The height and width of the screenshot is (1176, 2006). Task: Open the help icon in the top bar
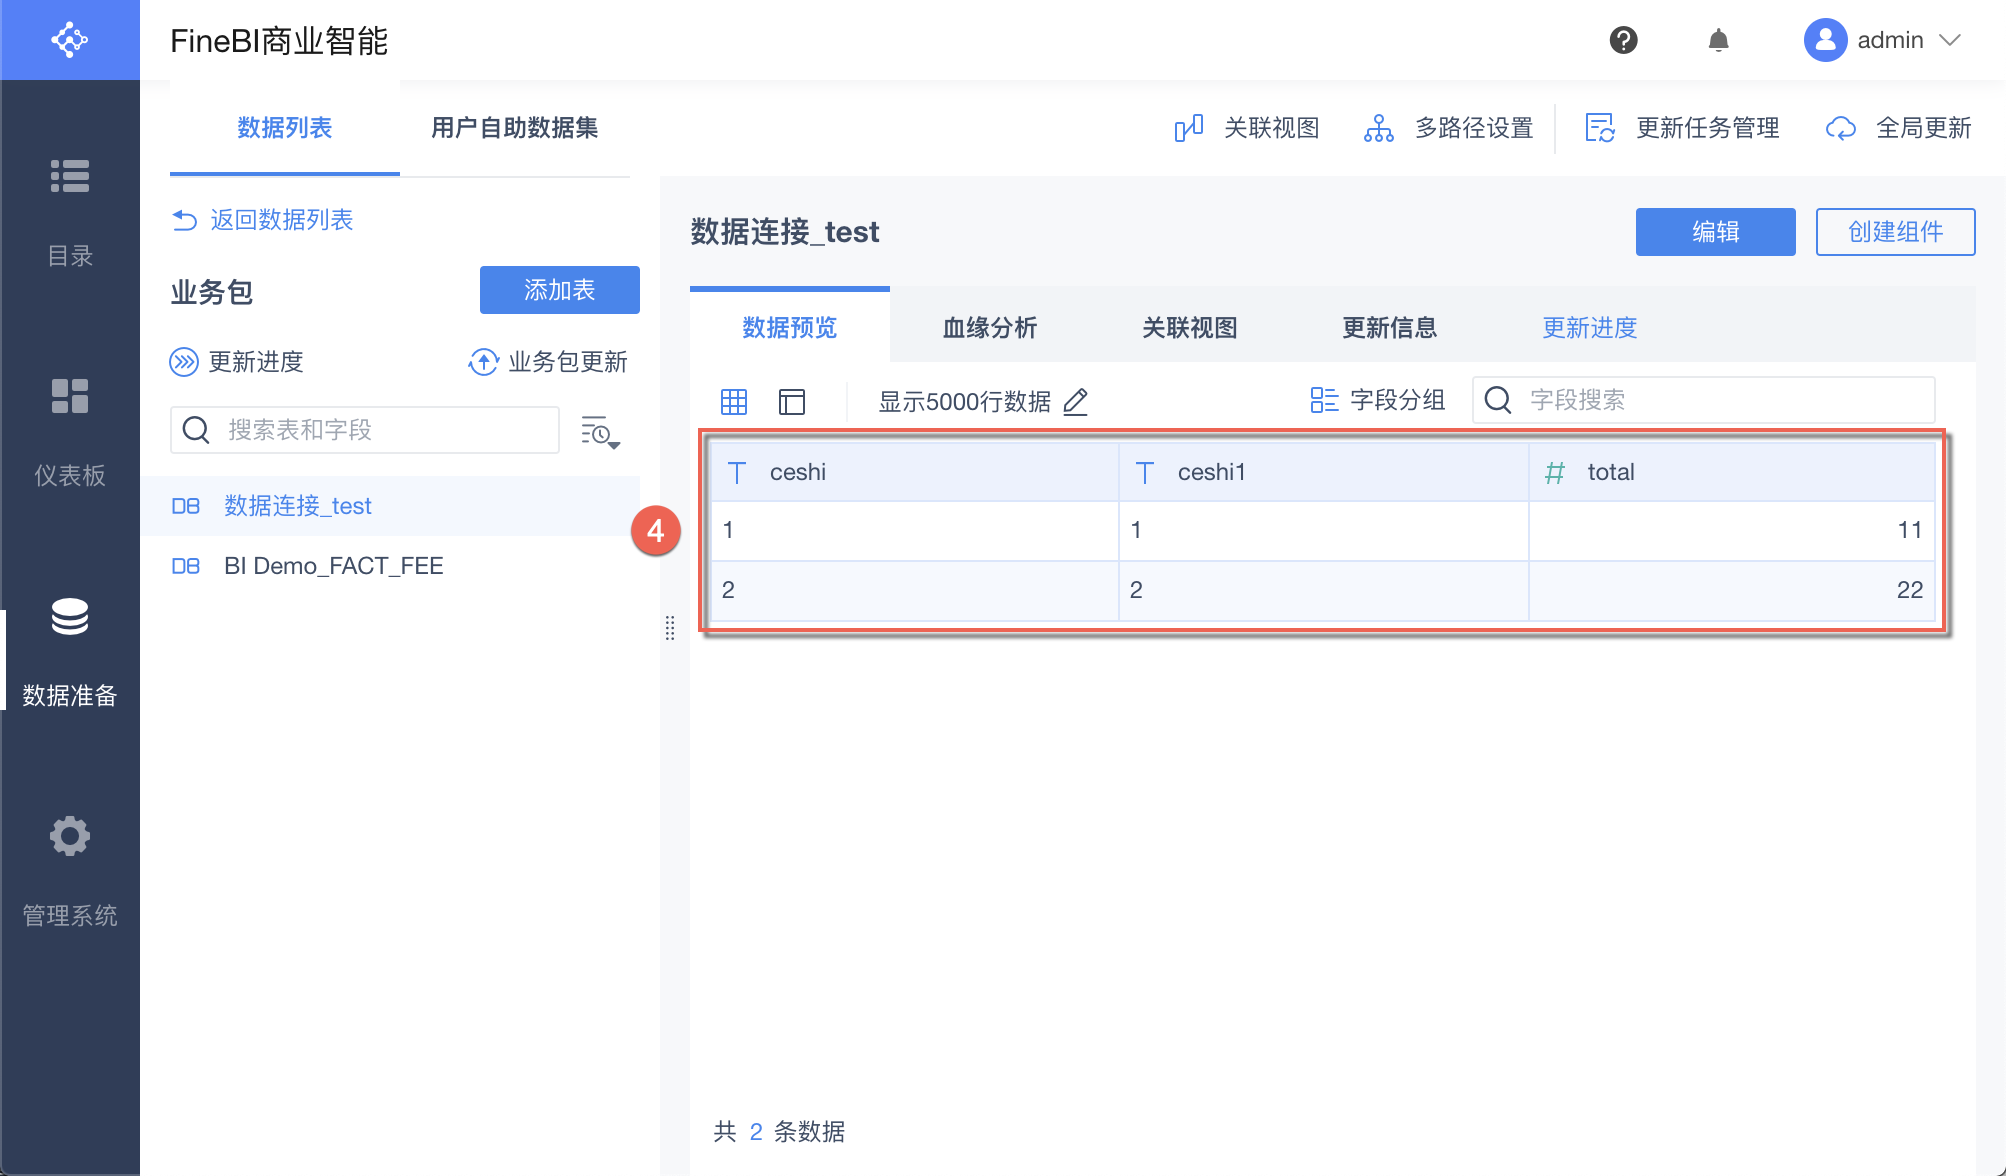click(1623, 40)
